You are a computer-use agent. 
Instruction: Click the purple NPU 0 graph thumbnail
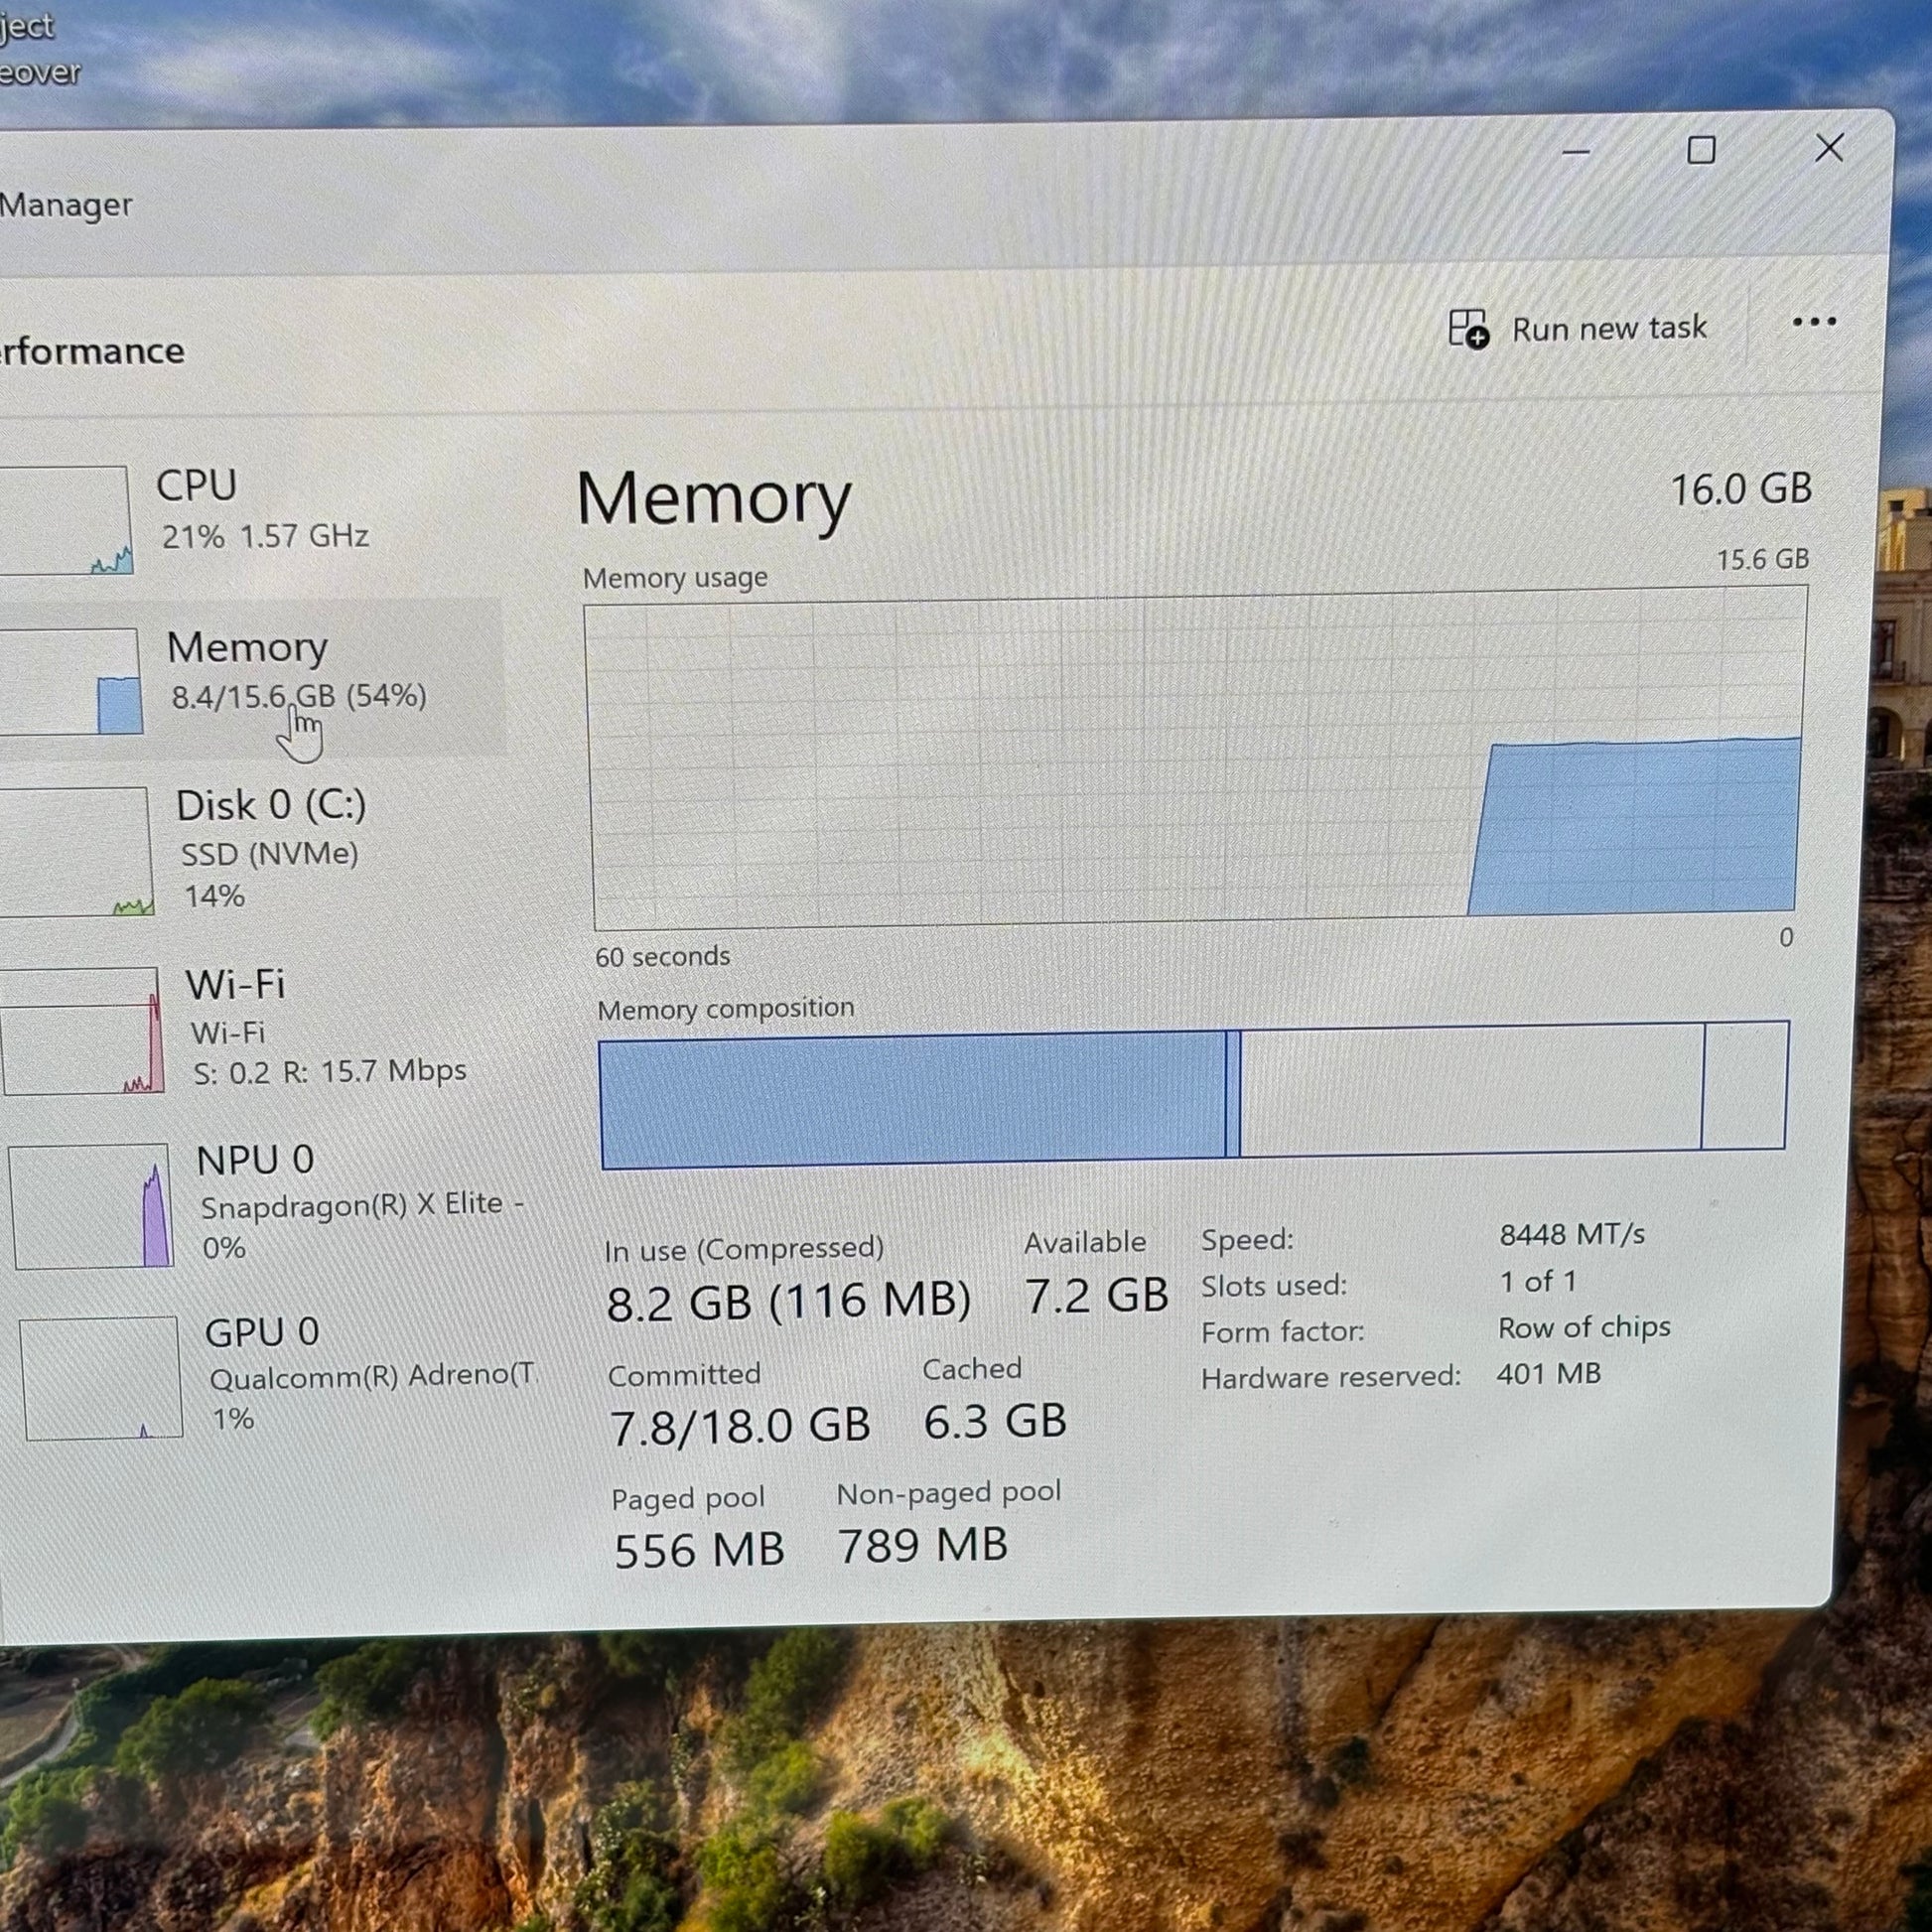pos(93,1206)
